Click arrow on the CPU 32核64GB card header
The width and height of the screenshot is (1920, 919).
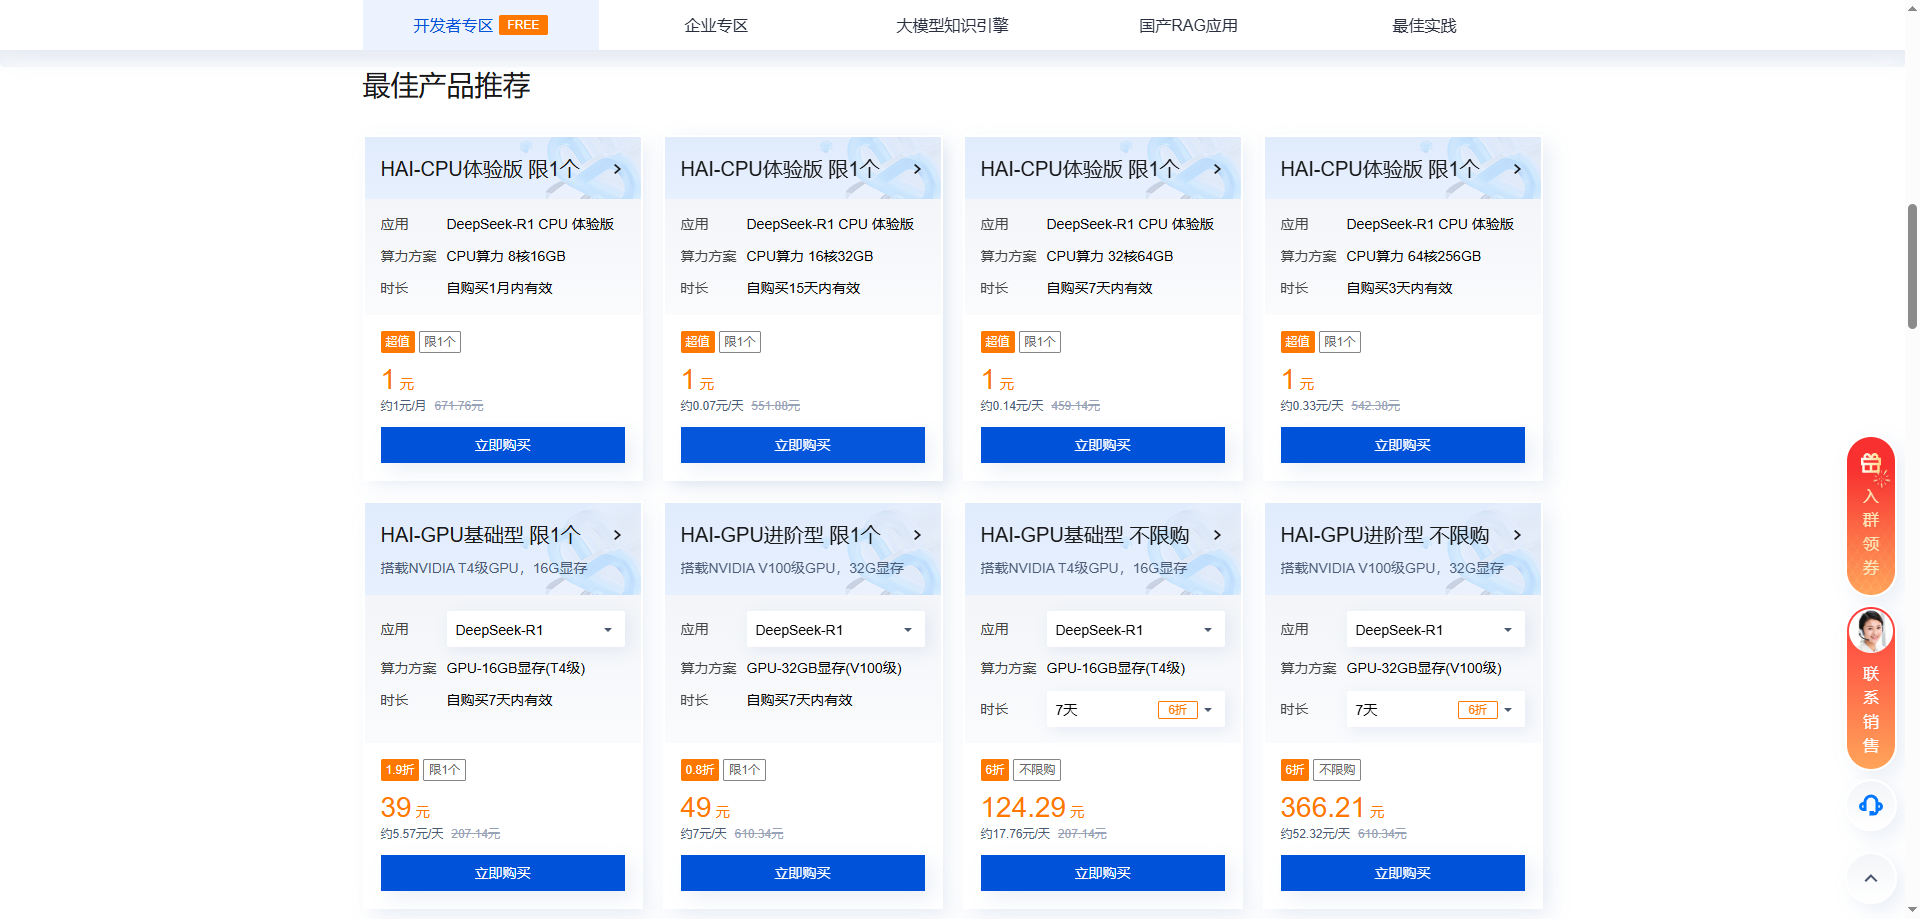tap(1218, 169)
